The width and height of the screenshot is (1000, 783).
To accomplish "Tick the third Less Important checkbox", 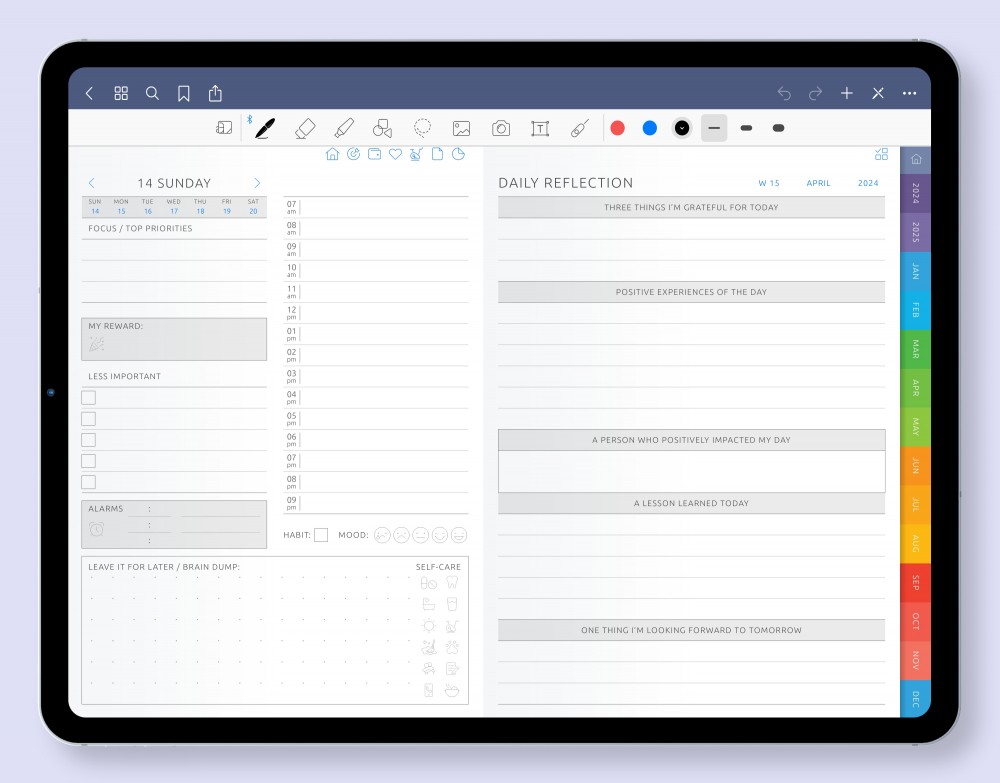I will coord(89,440).
